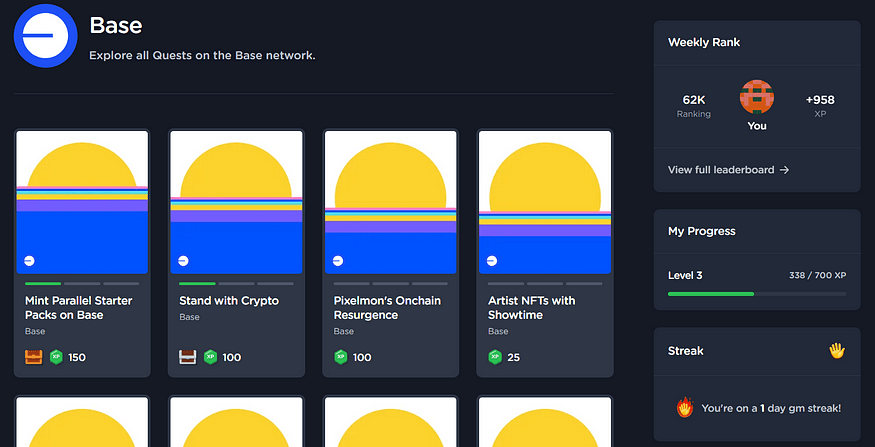Click the 25 XP reward on Artist NFTs card
This screenshot has height=447, width=875.
[x=513, y=357]
